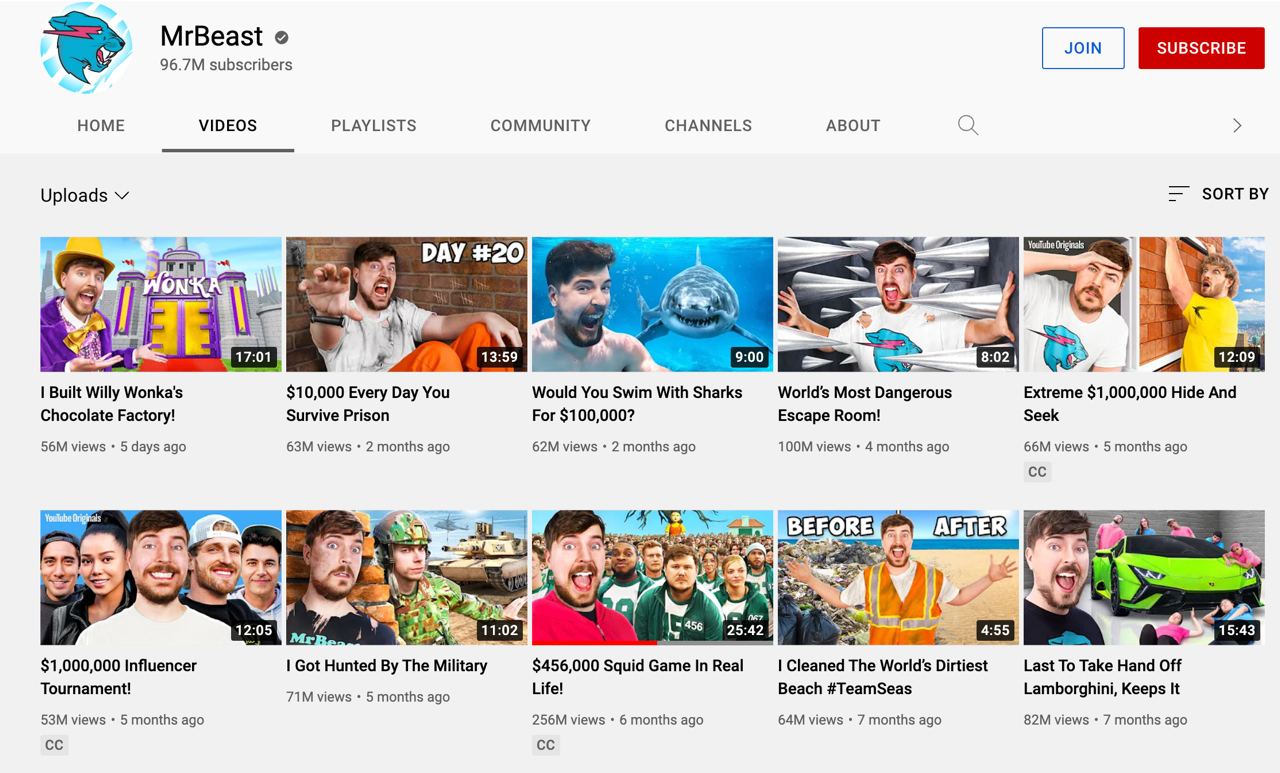Go to the Community tab

540,125
